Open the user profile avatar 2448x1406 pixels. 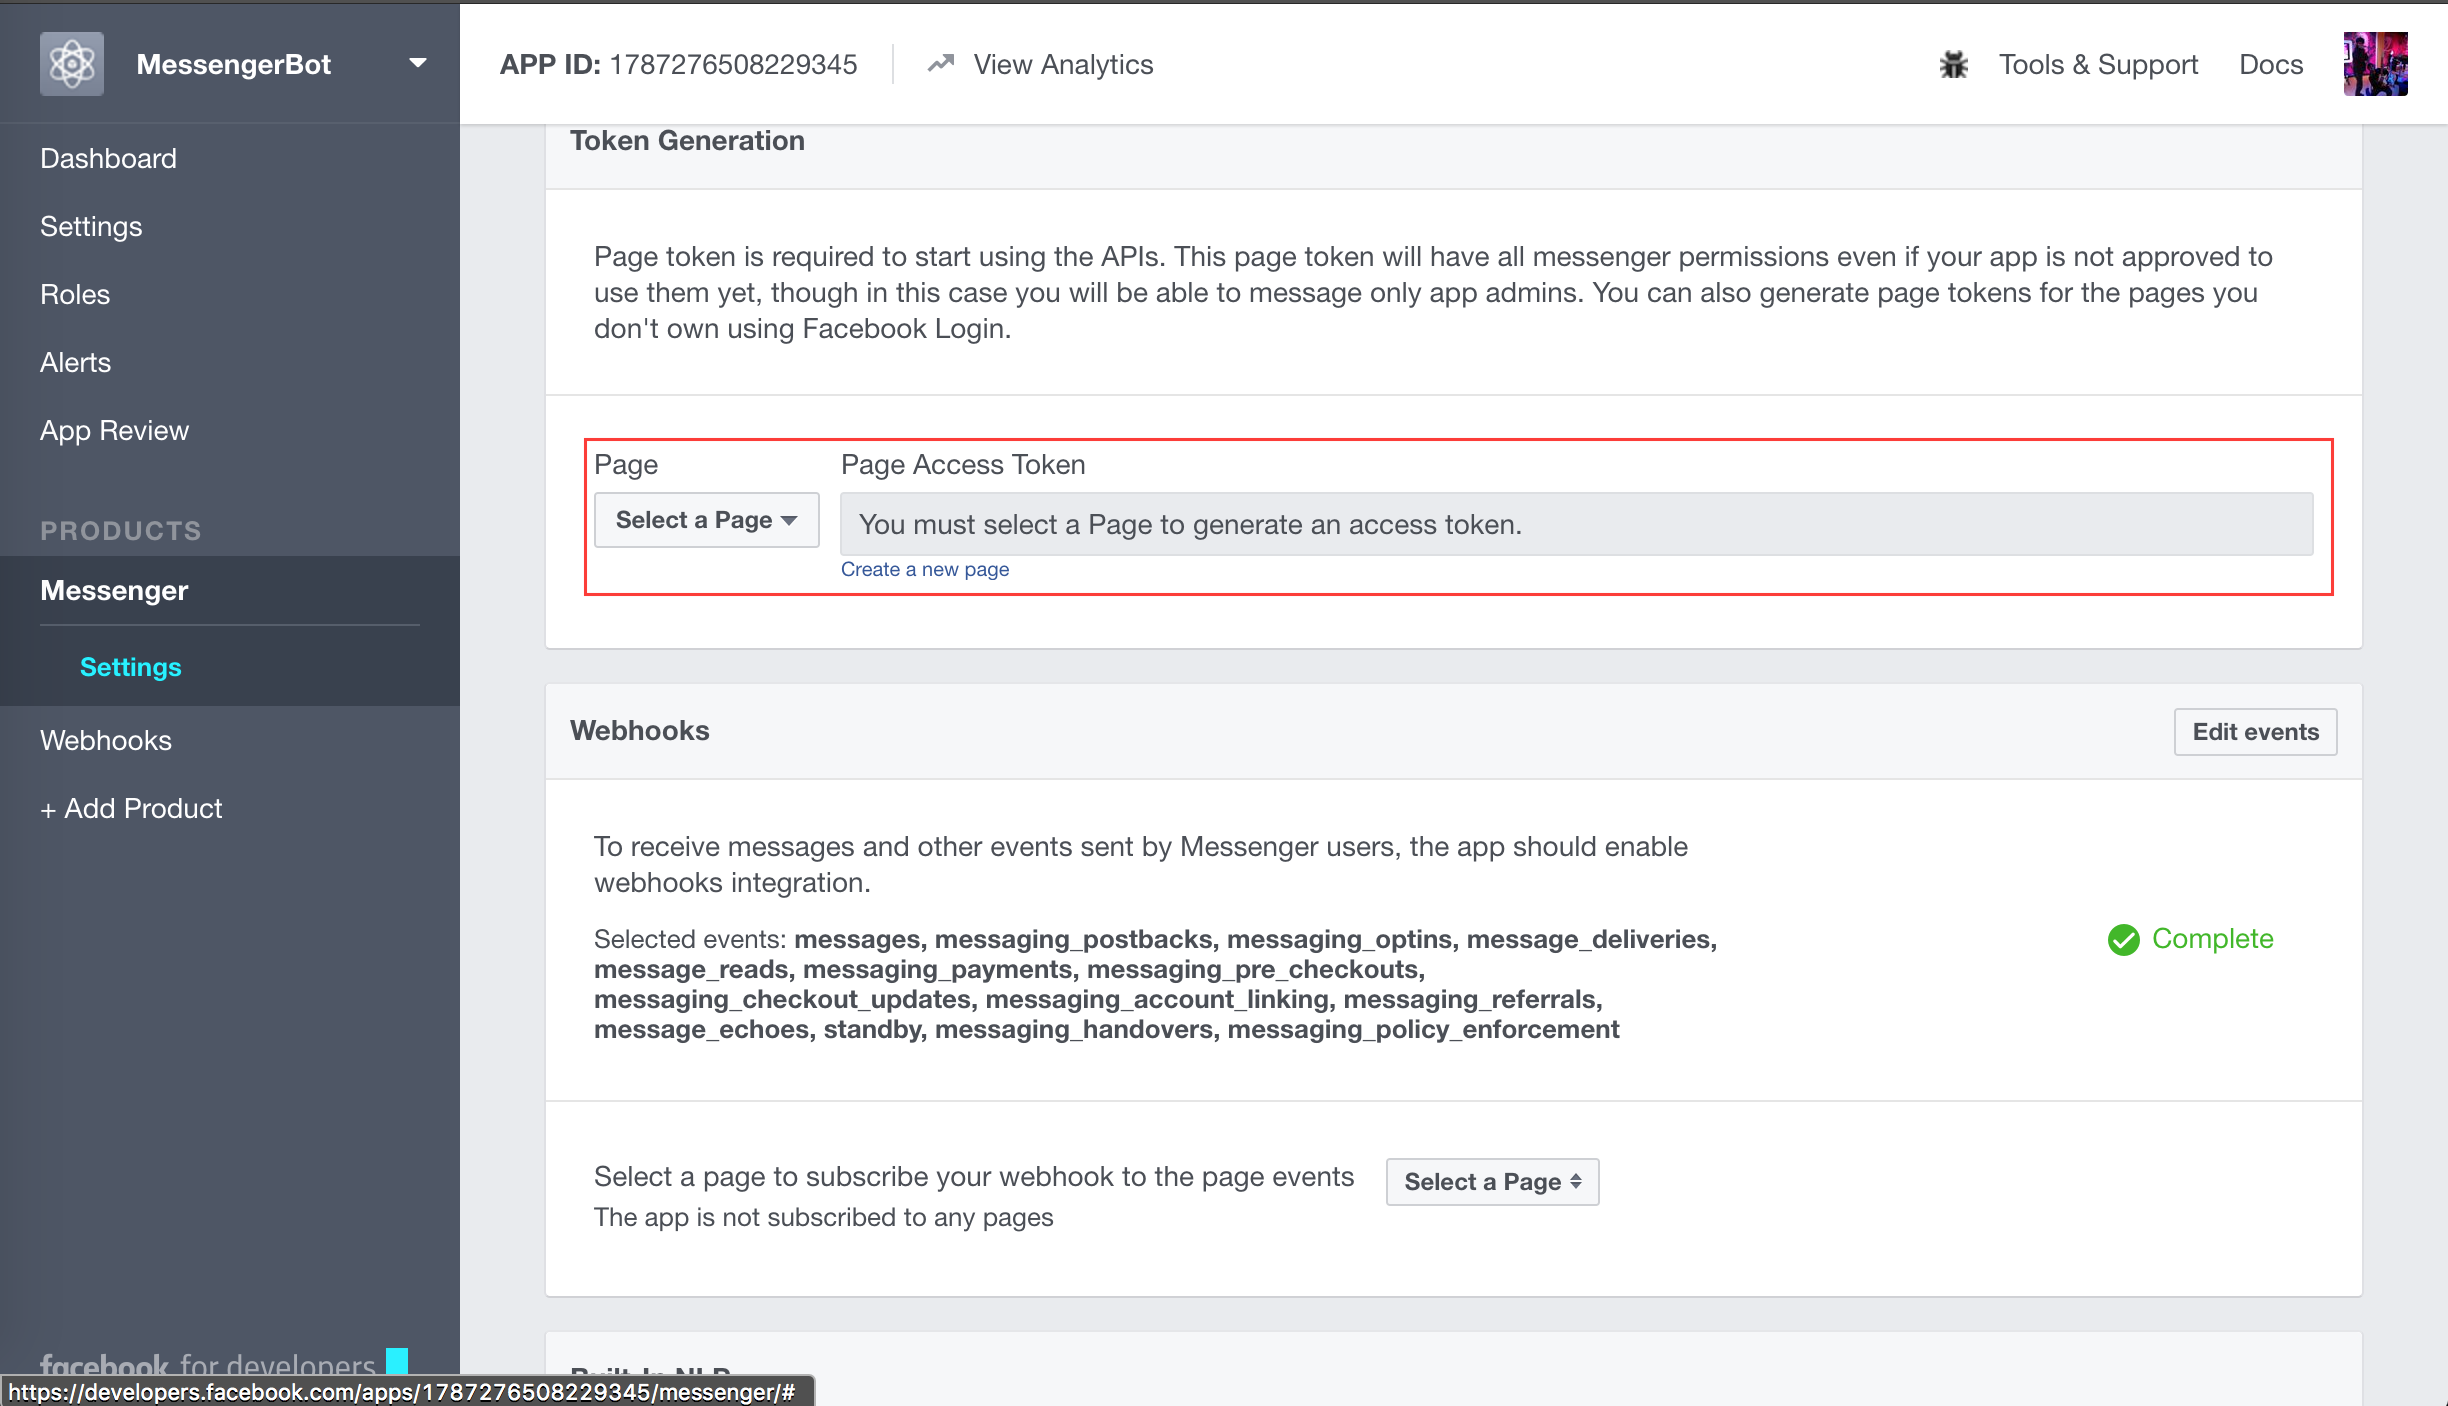coord(2375,64)
